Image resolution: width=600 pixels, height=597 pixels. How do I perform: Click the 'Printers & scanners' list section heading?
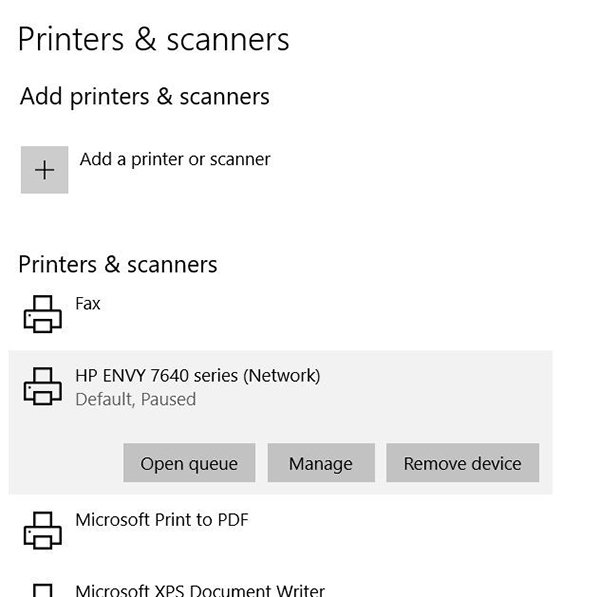(x=118, y=265)
